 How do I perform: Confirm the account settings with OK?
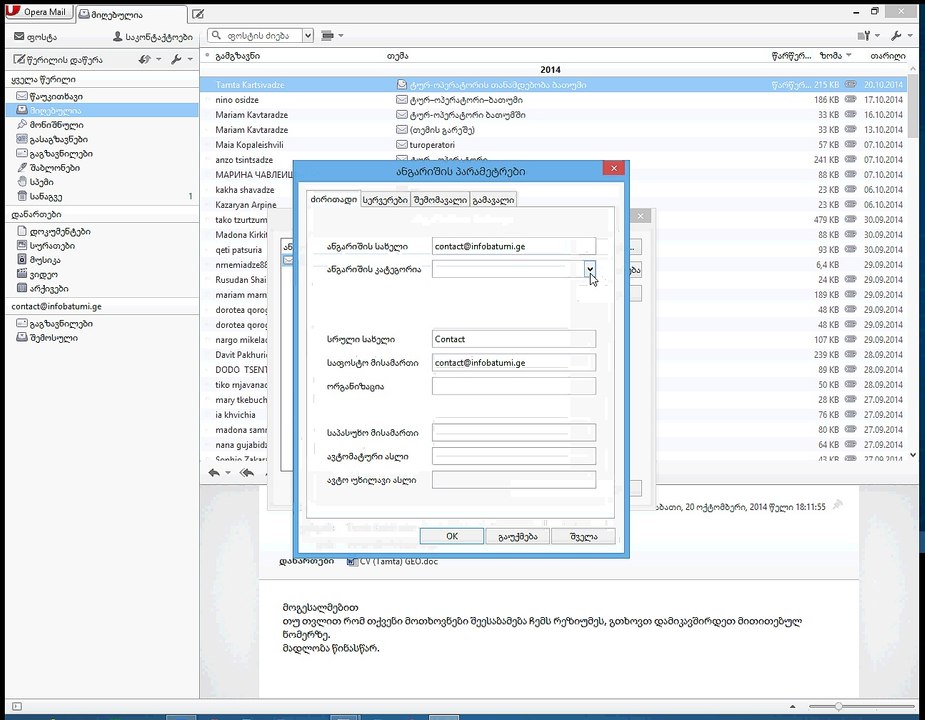(x=452, y=536)
